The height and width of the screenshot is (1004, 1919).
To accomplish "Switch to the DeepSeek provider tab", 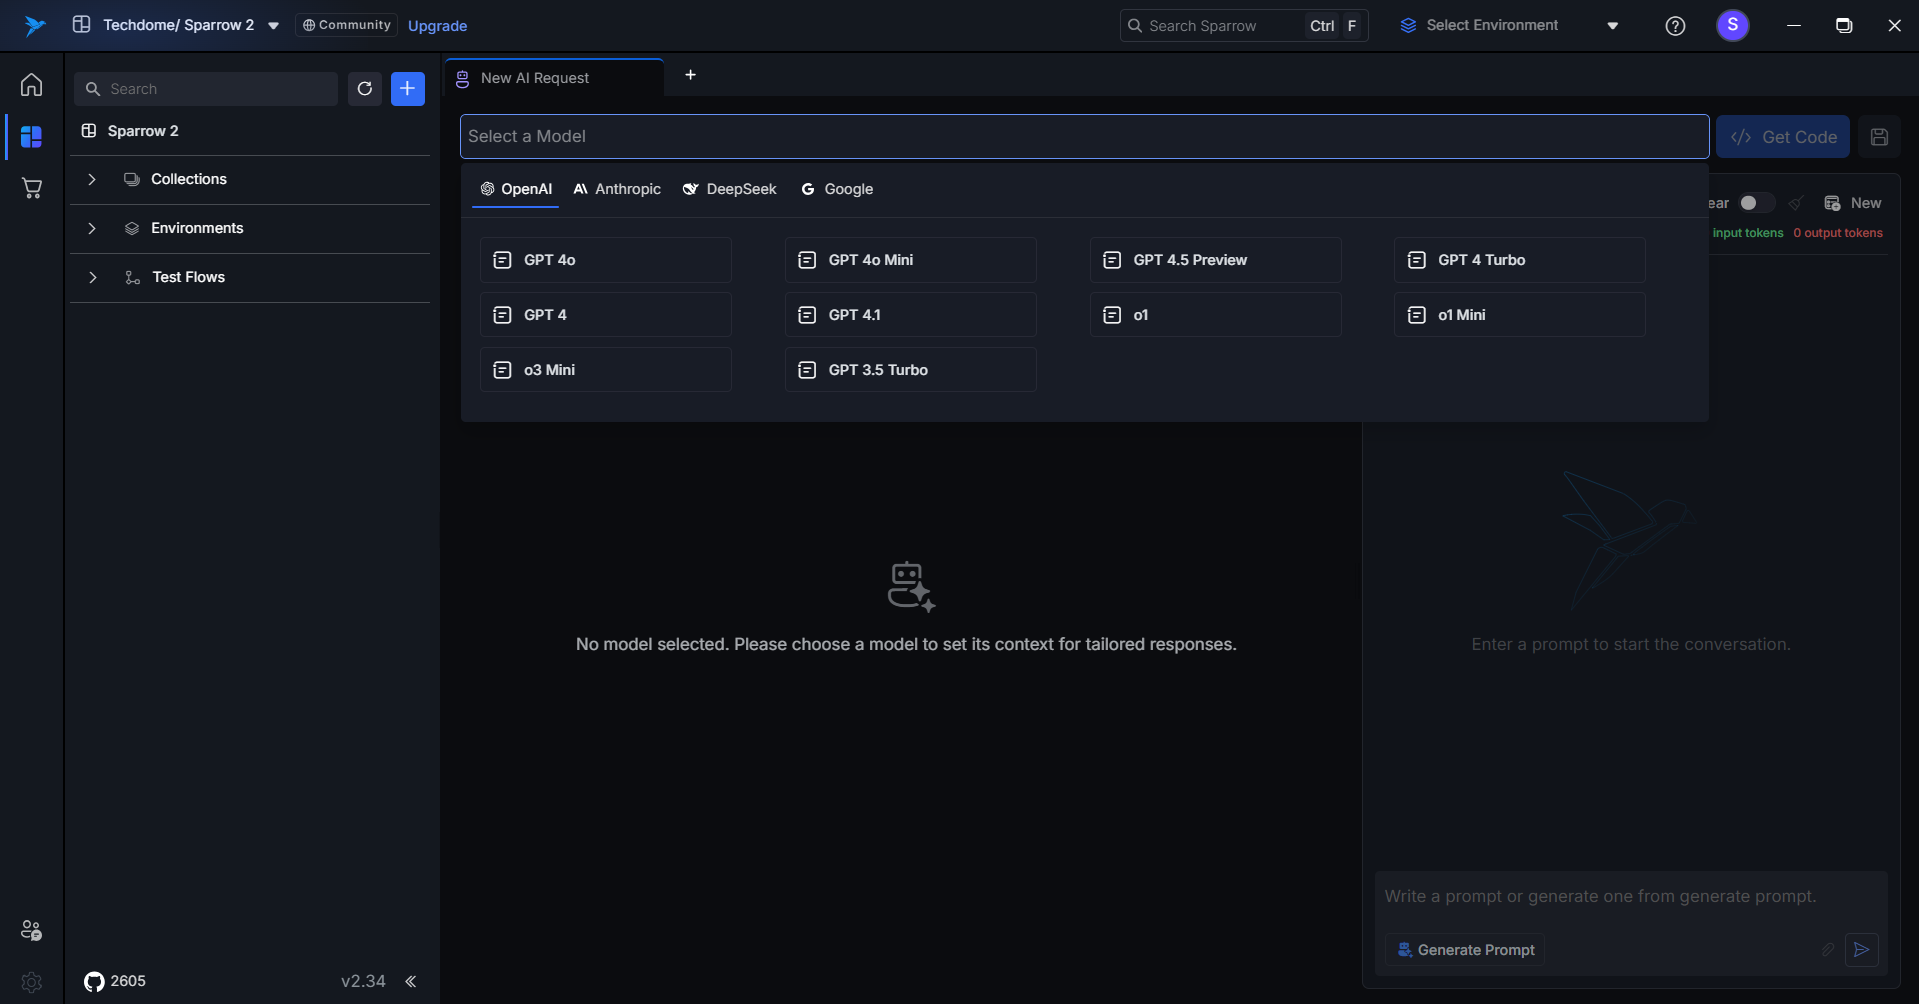I will click(729, 189).
